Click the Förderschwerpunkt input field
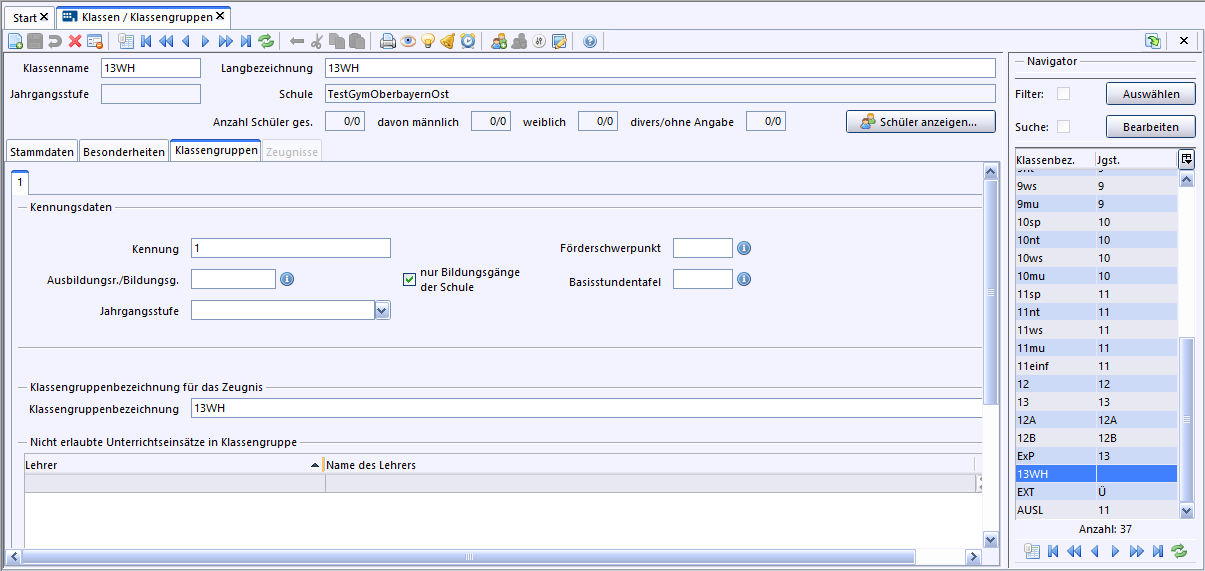 (x=703, y=248)
